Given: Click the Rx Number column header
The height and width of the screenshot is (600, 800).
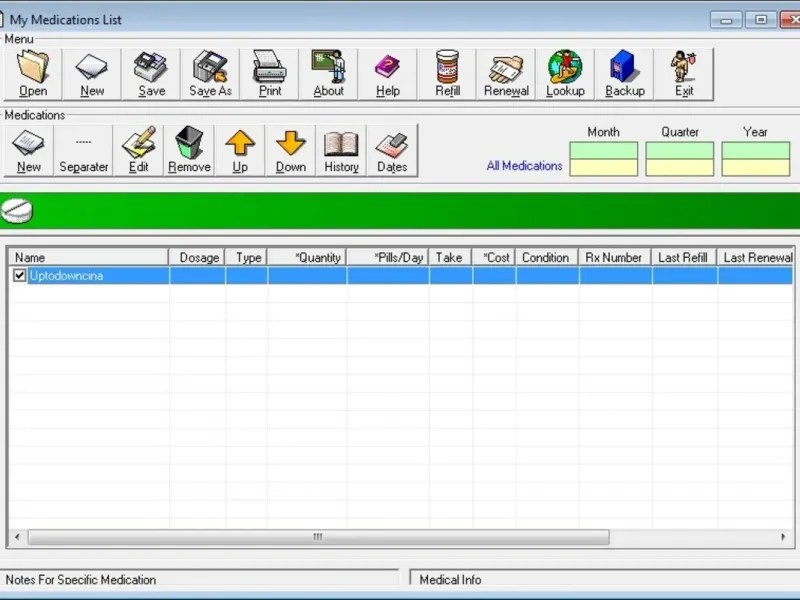Looking at the screenshot, I should click(x=615, y=258).
